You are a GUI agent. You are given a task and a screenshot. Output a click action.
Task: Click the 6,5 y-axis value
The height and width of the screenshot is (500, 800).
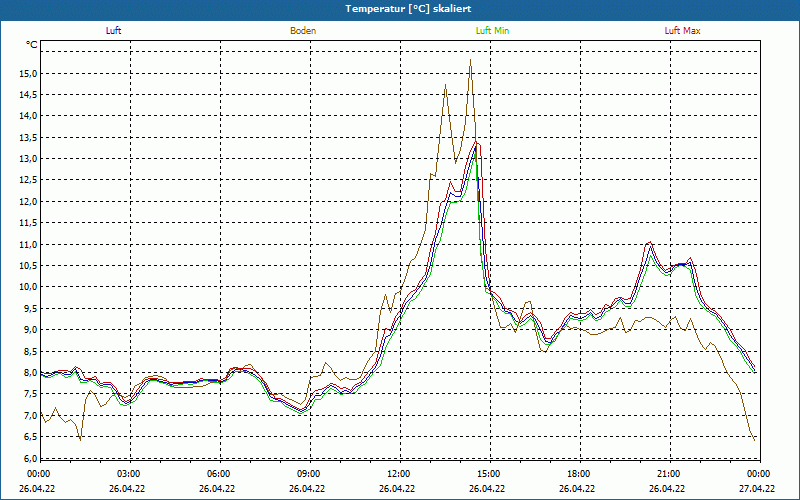click(30, 437)
